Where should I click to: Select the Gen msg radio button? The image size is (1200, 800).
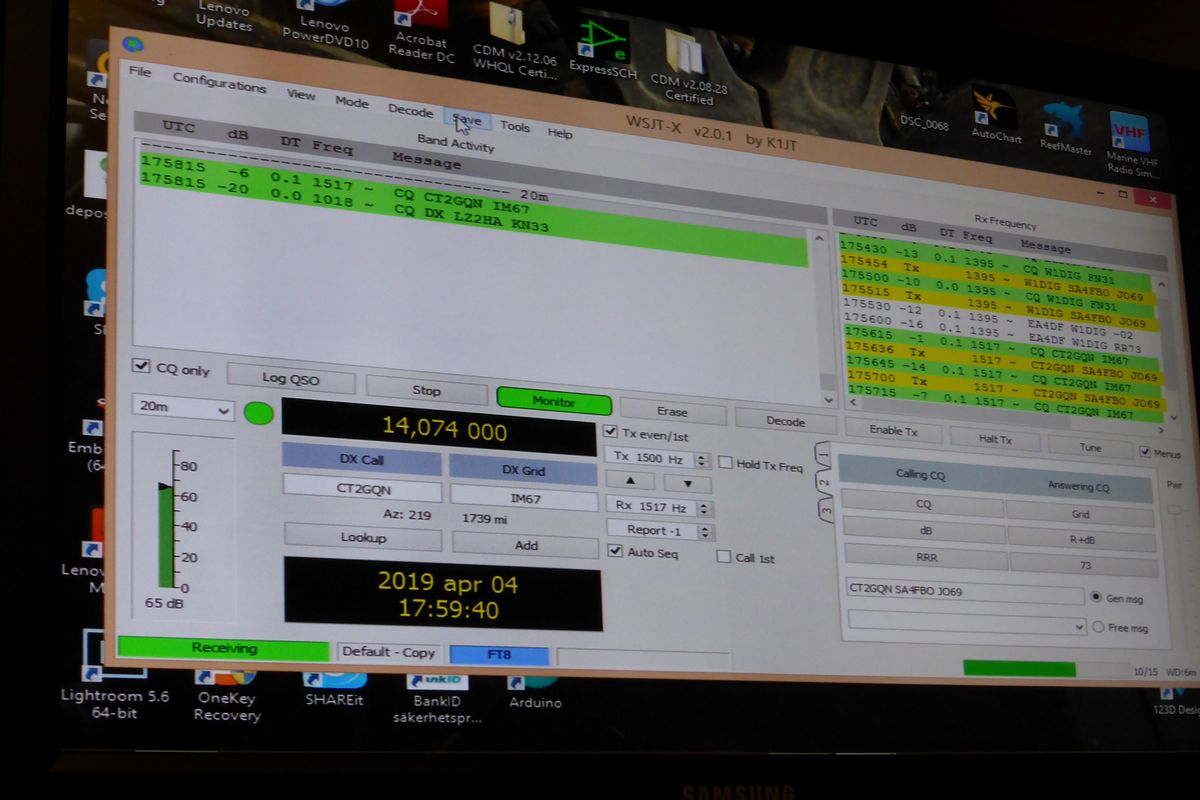pos(1096,597)
